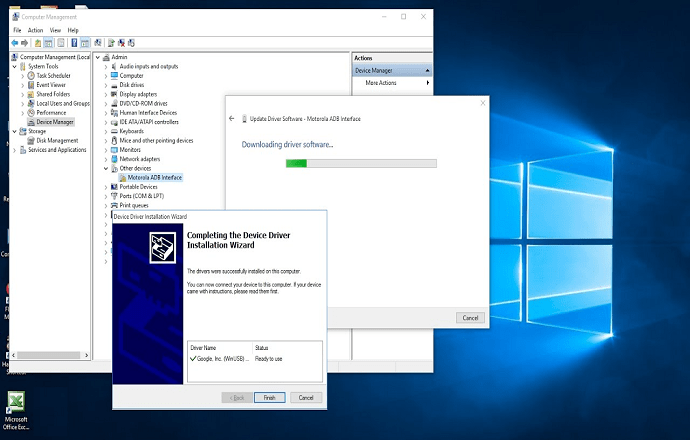The height and width of the screenshot is (440, 690).
Task: Select Mice and other pointing devices
Action: pyautogui.click(x=156, y=140)
